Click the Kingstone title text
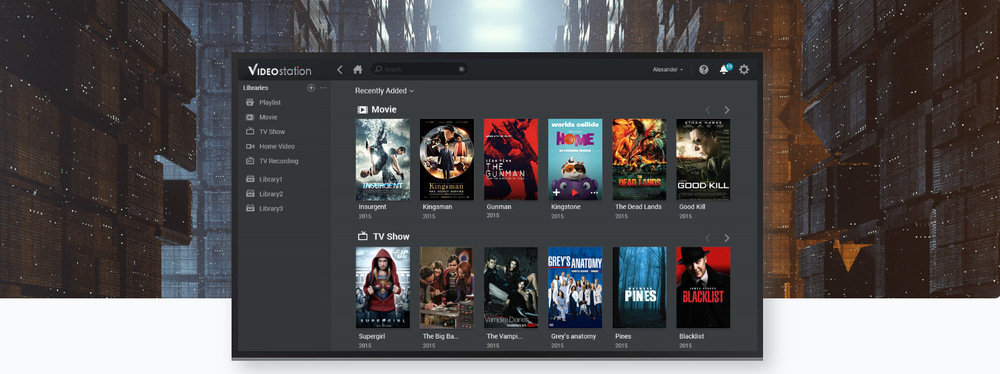 566,207
